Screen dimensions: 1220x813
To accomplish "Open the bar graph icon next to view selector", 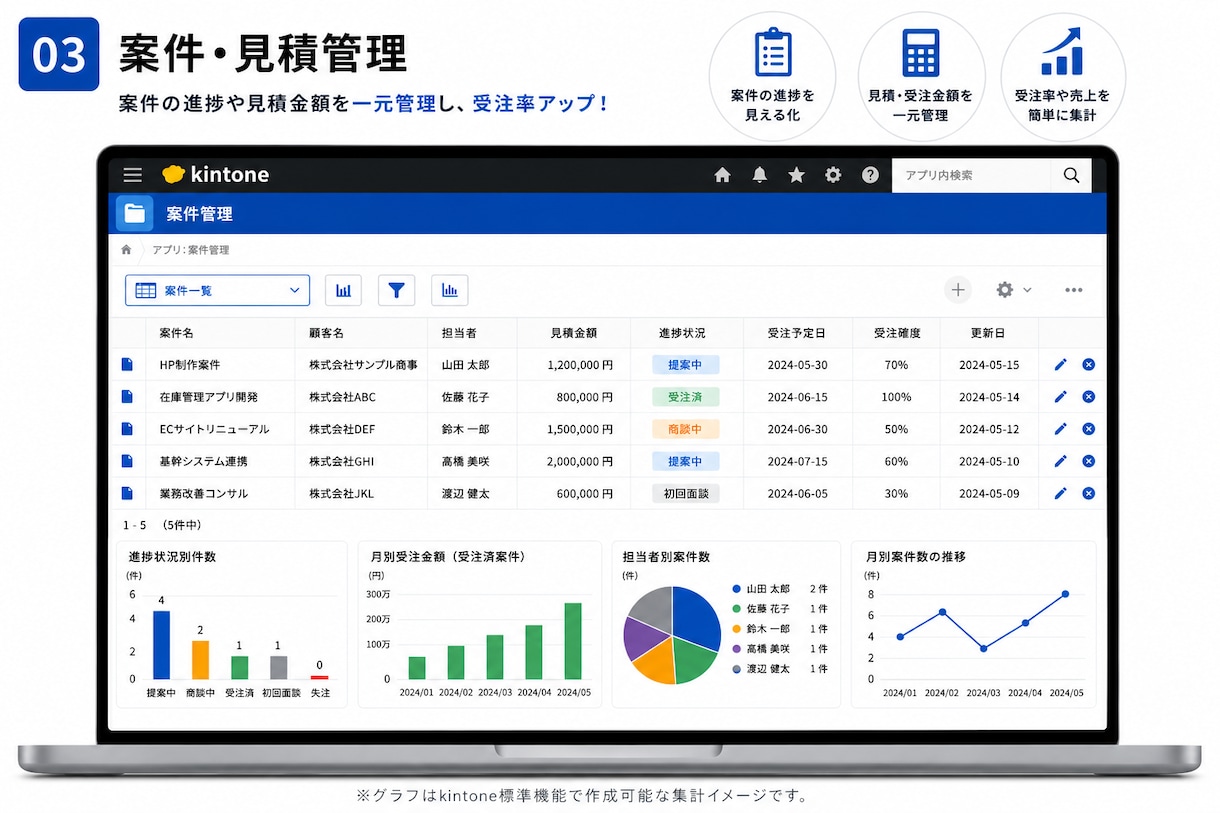I will click(343, 290).
